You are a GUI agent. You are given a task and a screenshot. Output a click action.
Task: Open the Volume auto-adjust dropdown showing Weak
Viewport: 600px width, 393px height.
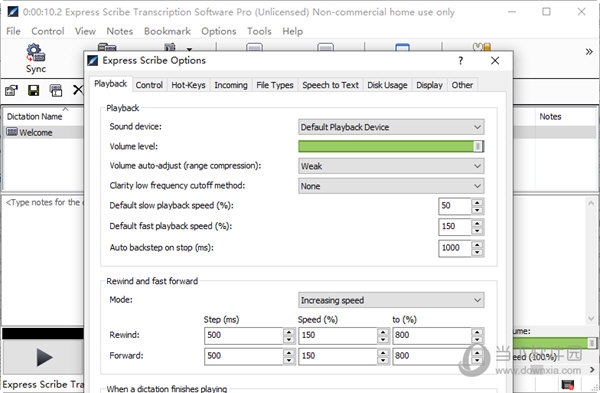point(391,166)
